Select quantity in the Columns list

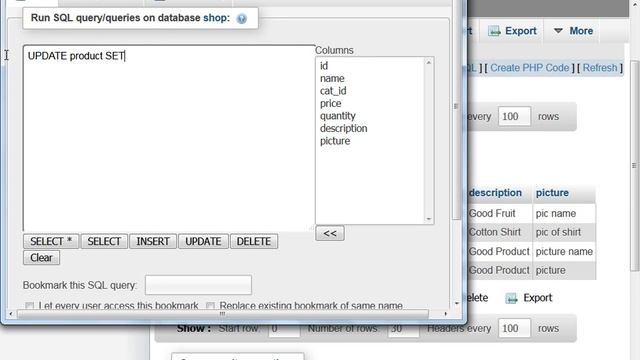click(338, 116)
